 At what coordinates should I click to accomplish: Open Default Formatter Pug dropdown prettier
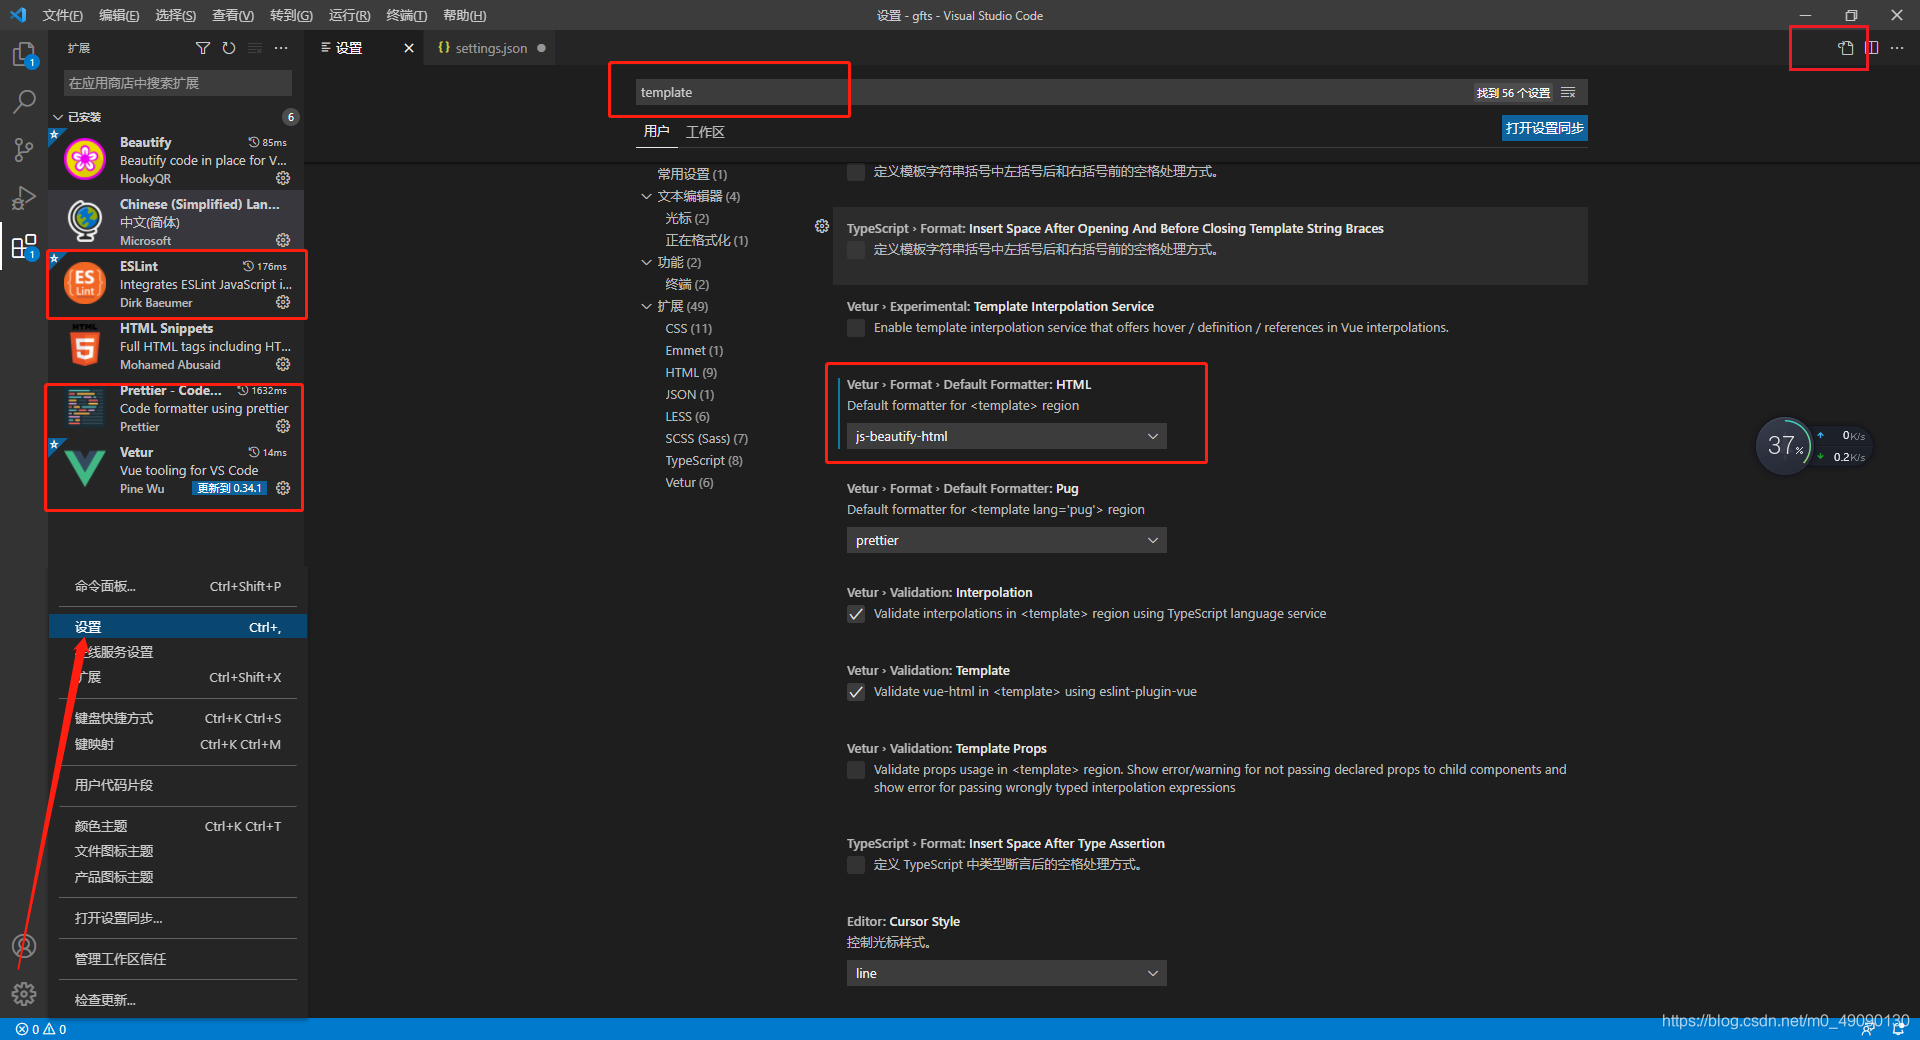(x=1006, y=540)
